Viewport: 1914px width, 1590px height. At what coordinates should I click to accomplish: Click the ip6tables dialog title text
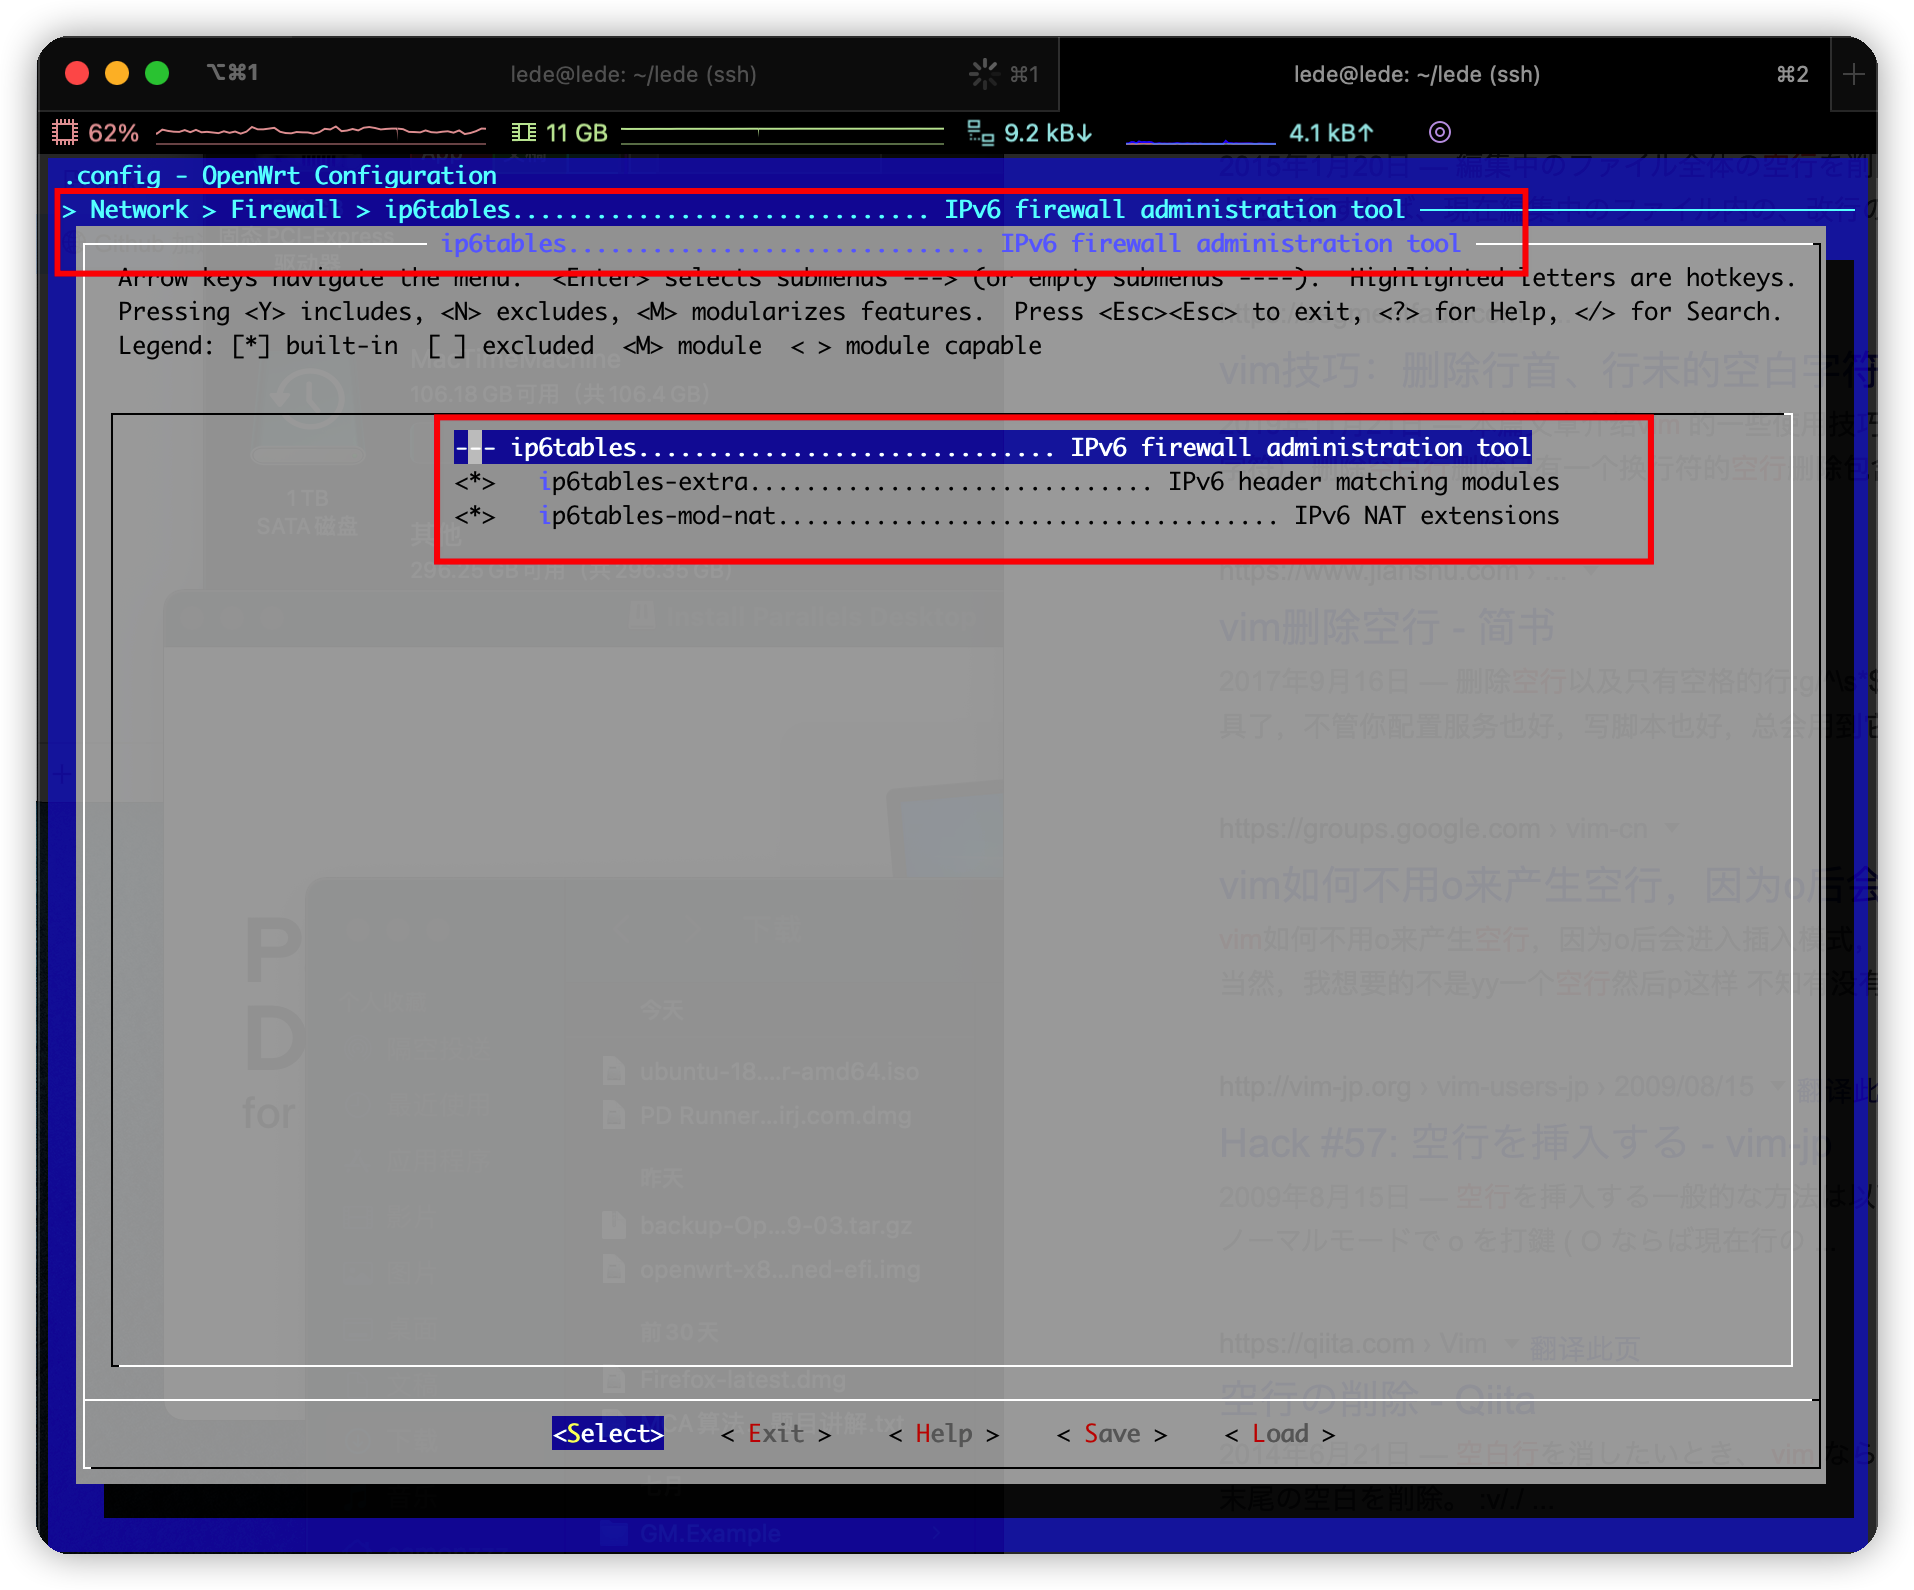pos(950,243)
